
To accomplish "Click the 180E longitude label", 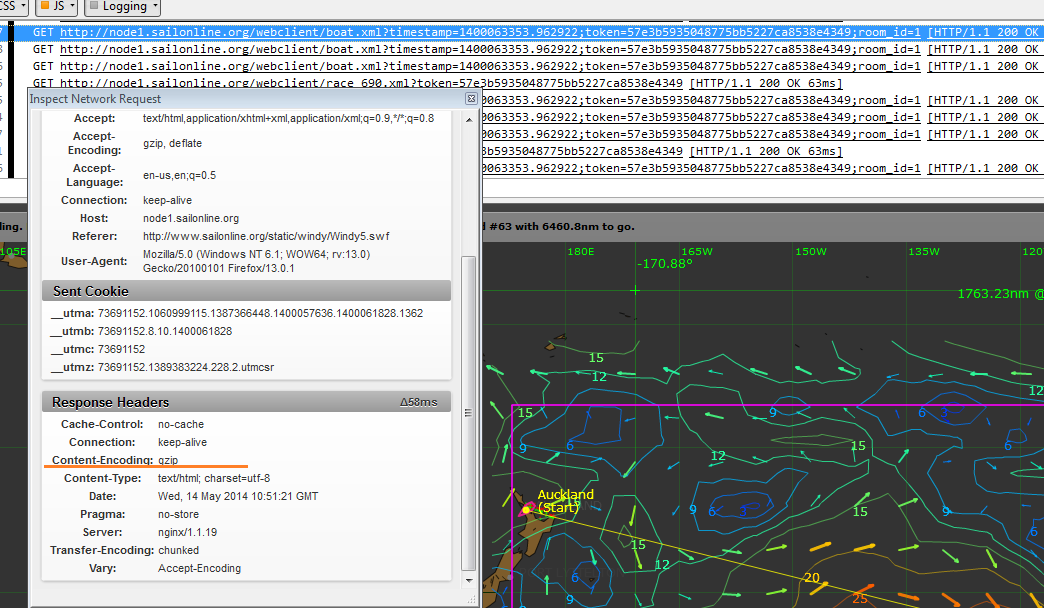I will coord(581,252).
